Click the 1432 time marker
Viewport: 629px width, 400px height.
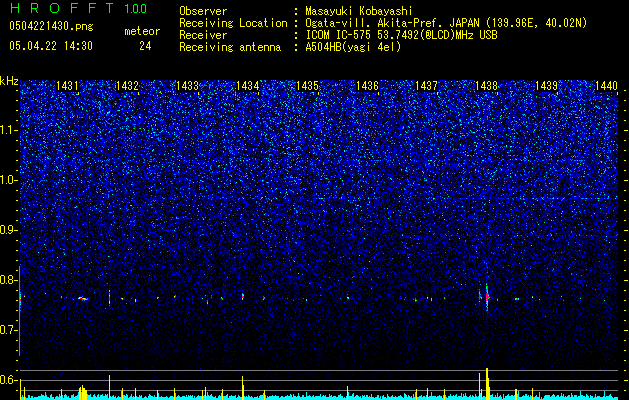127,86
